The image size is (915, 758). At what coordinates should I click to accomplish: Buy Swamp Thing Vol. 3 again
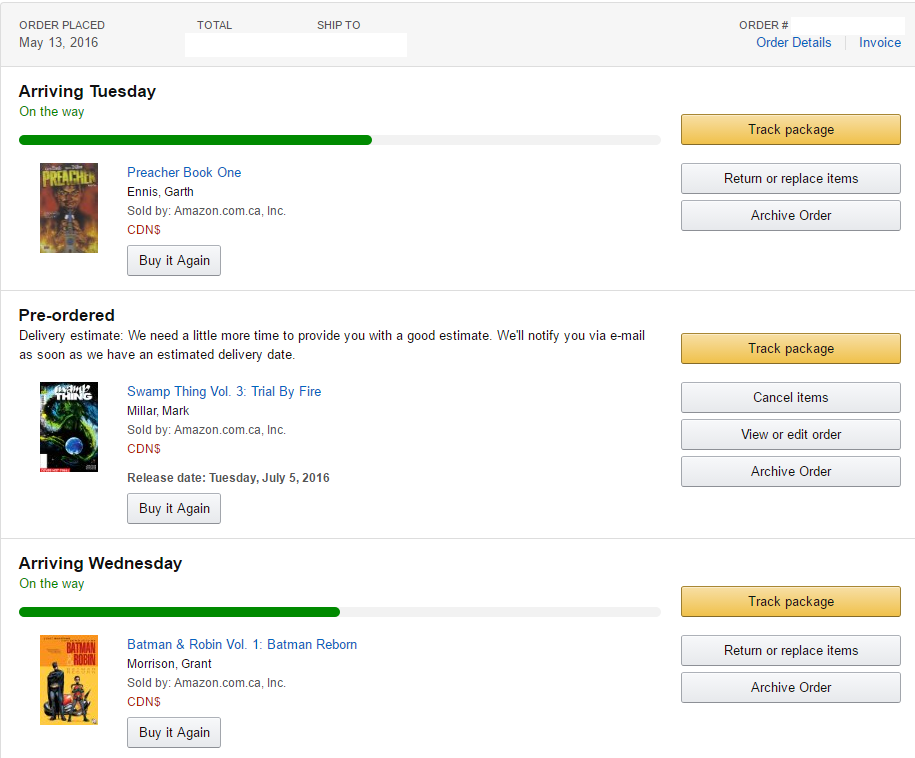tap(174, 508)
